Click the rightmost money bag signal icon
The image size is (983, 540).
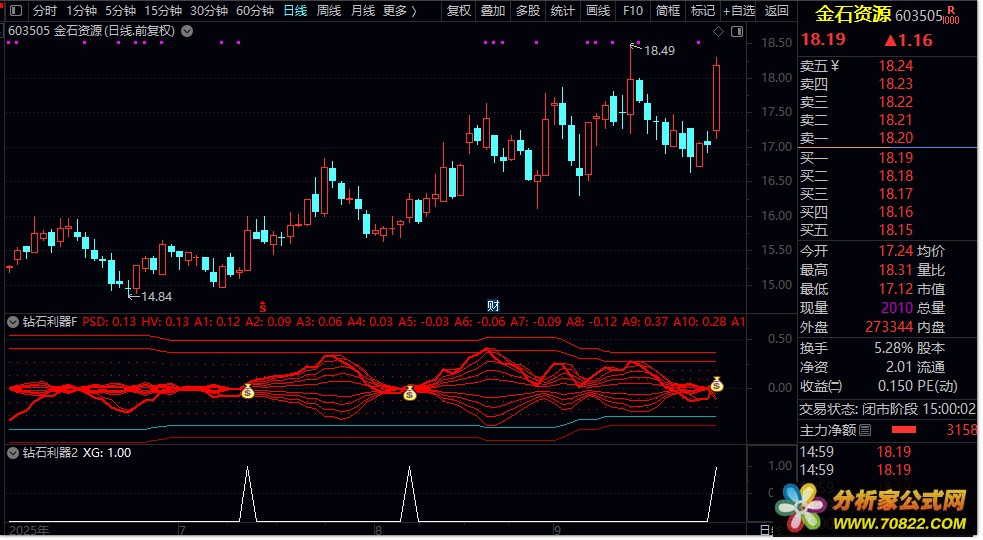[717, 384]
